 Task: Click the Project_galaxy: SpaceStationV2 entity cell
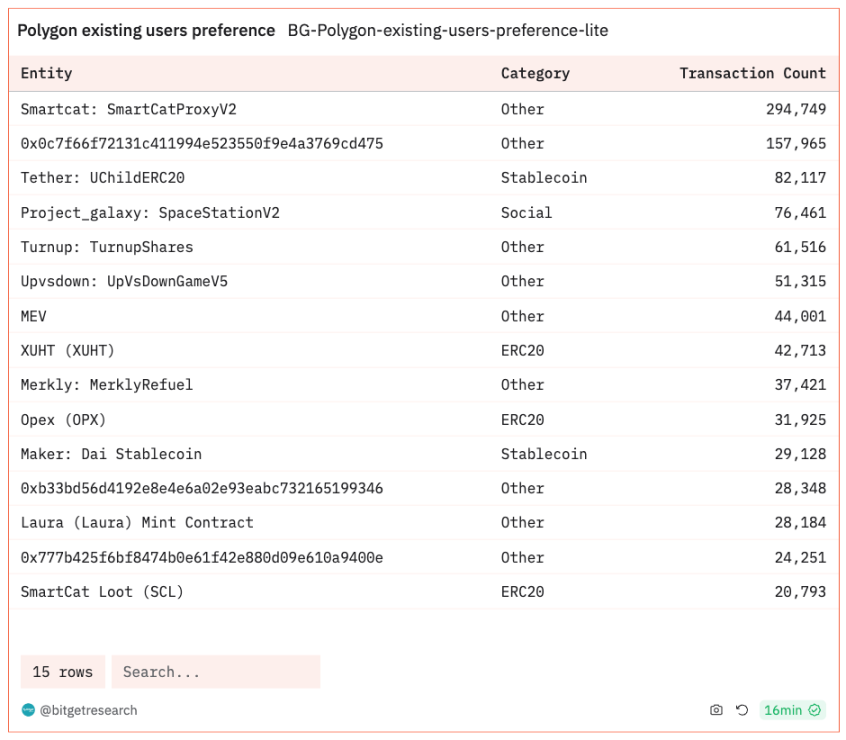(150, 212)
